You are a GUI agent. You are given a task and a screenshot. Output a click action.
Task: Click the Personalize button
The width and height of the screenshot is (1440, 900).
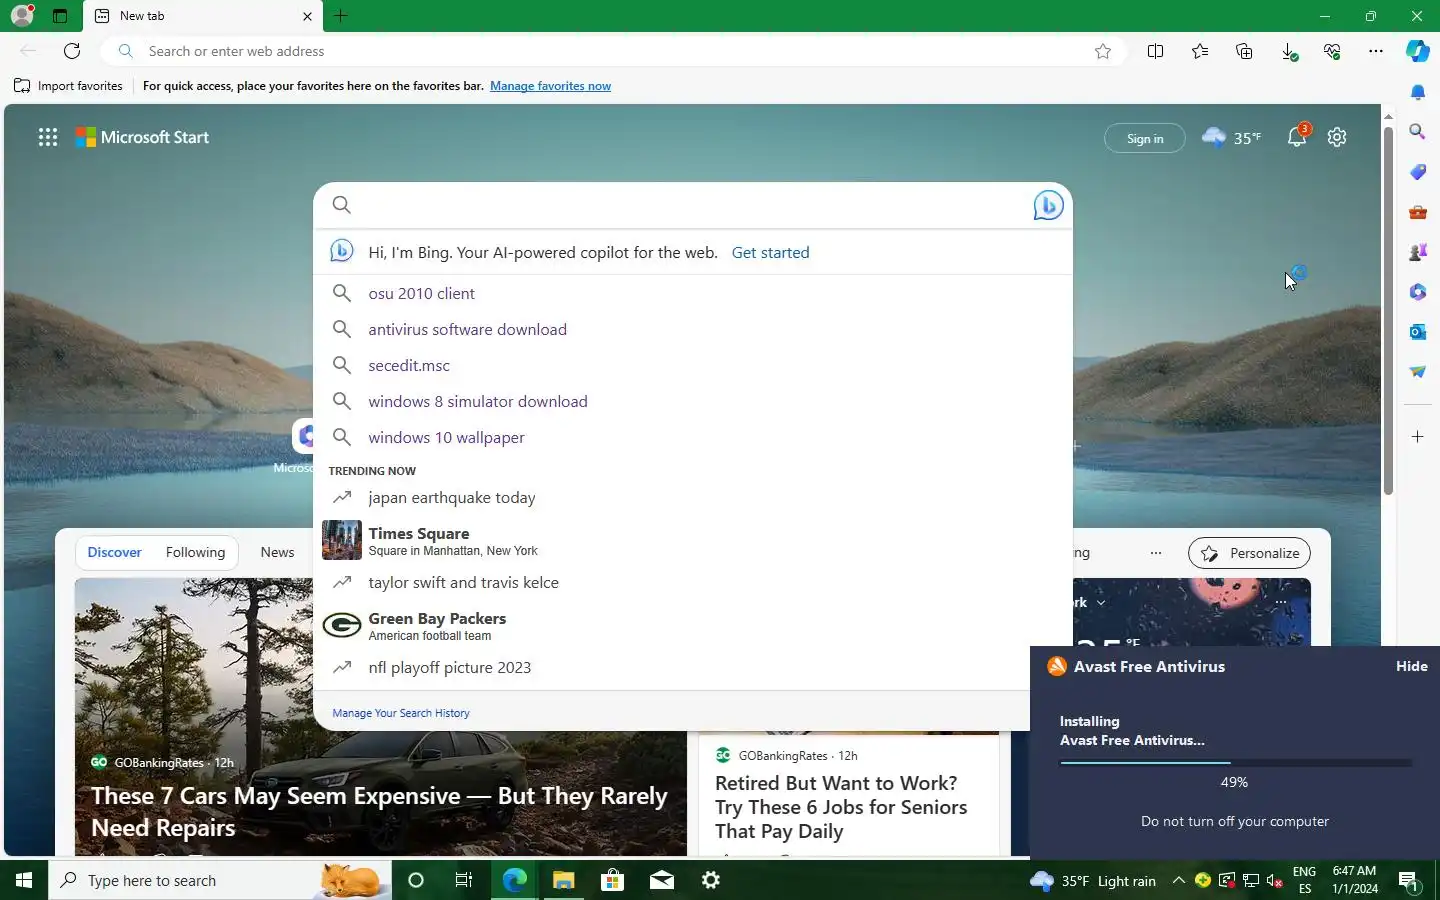coord(1249,553)
